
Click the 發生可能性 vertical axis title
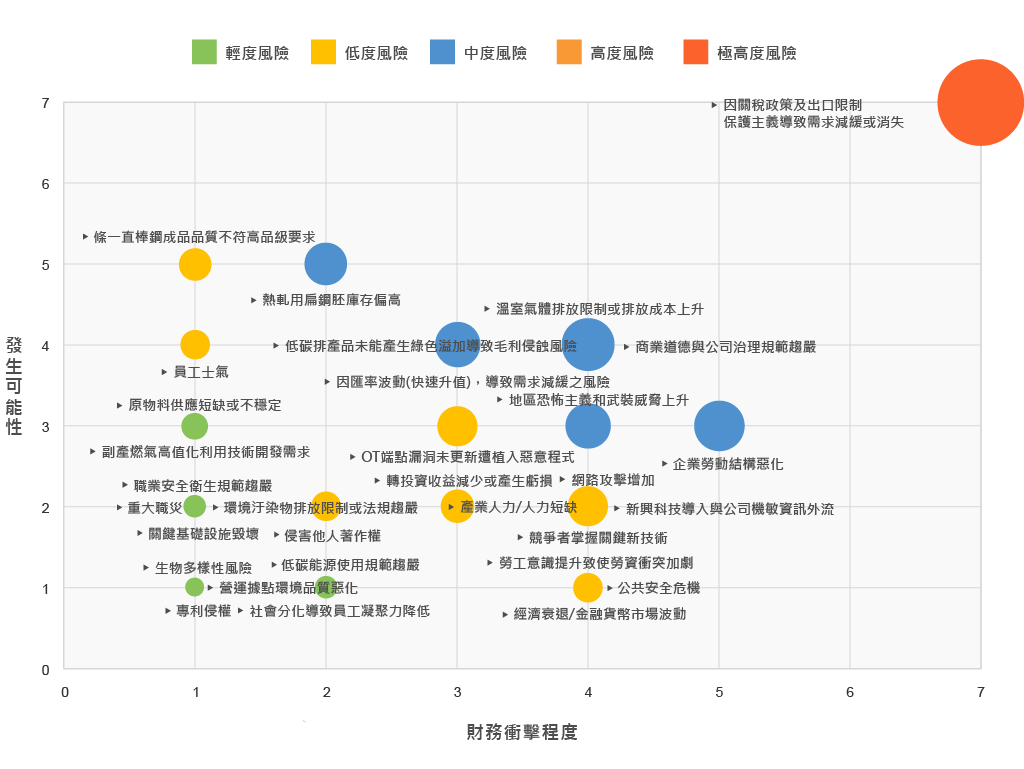(14, 386)
